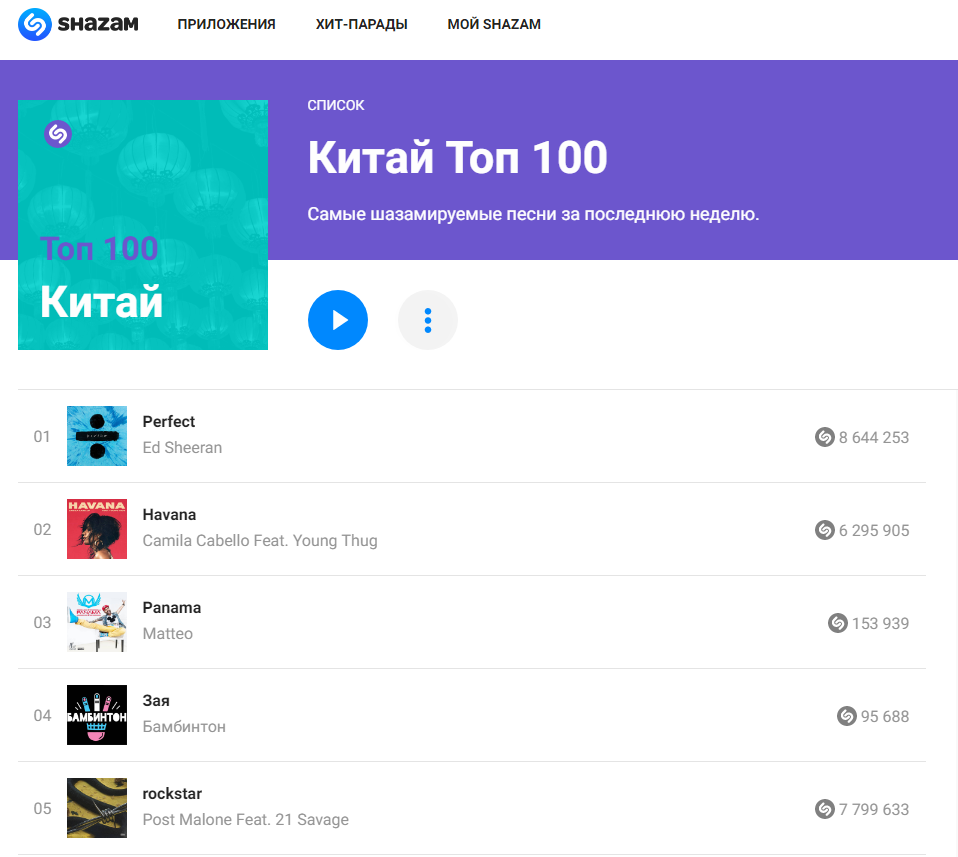The height and width of the screenshot is (857, 958).
Task: Open the Perfect song title link
Action: pos(169,421)
